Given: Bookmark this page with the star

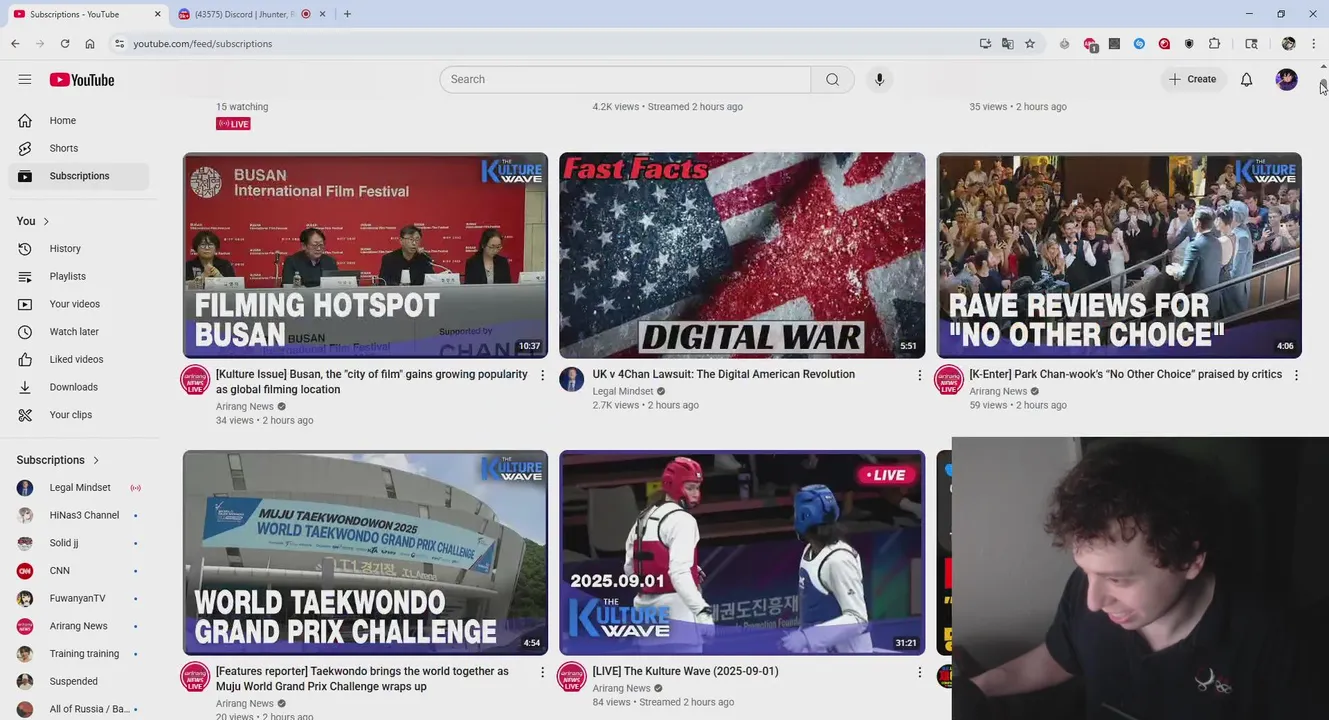Looking at the screenshot, I should click(1030, 44).
